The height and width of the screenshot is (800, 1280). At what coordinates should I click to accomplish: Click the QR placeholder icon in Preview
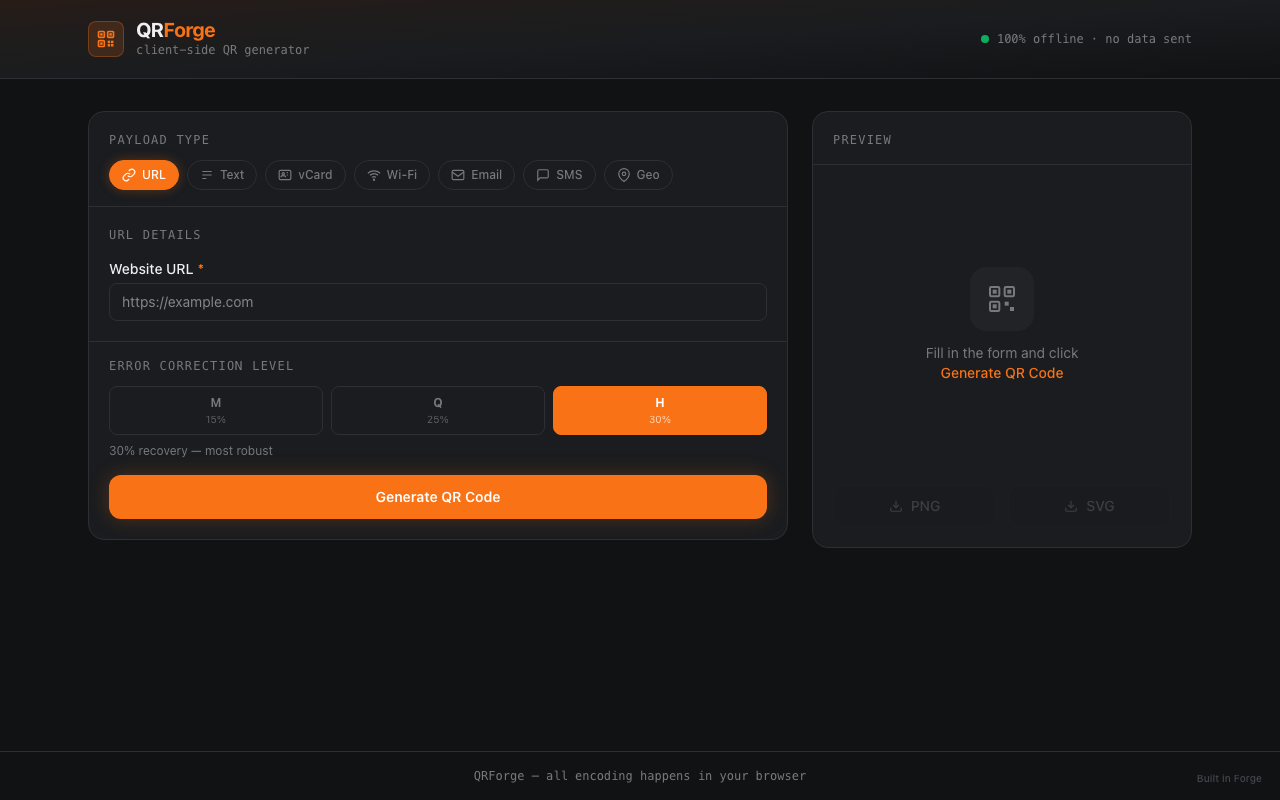click(1002, 299)
